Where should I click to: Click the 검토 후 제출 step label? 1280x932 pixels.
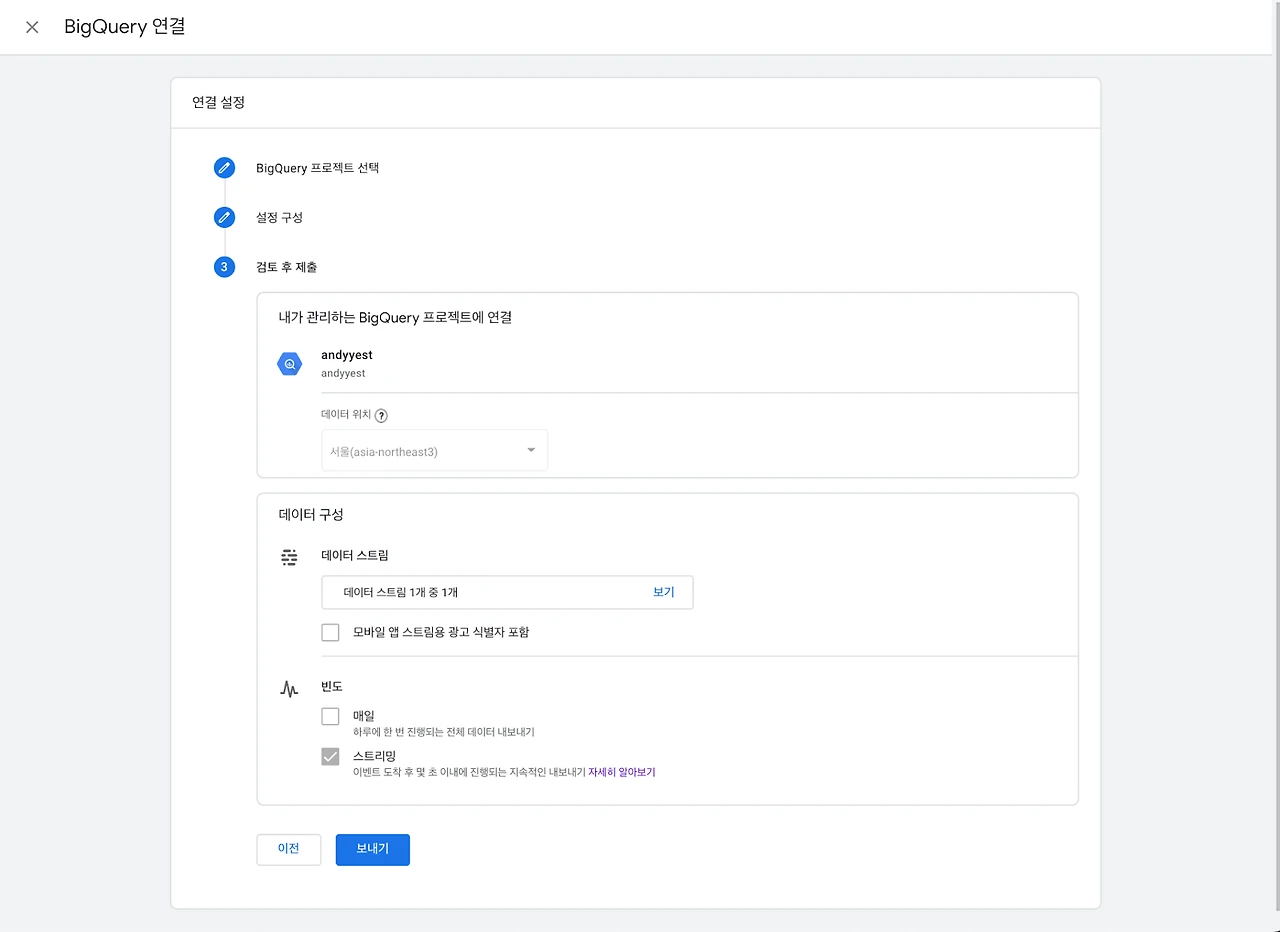287,267
